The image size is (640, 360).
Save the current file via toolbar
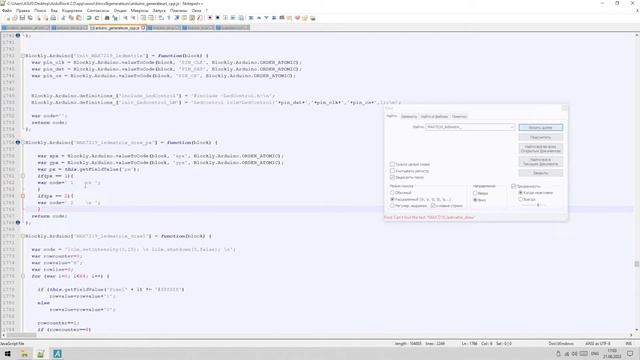pyautogui.click(x=22, y=18)
